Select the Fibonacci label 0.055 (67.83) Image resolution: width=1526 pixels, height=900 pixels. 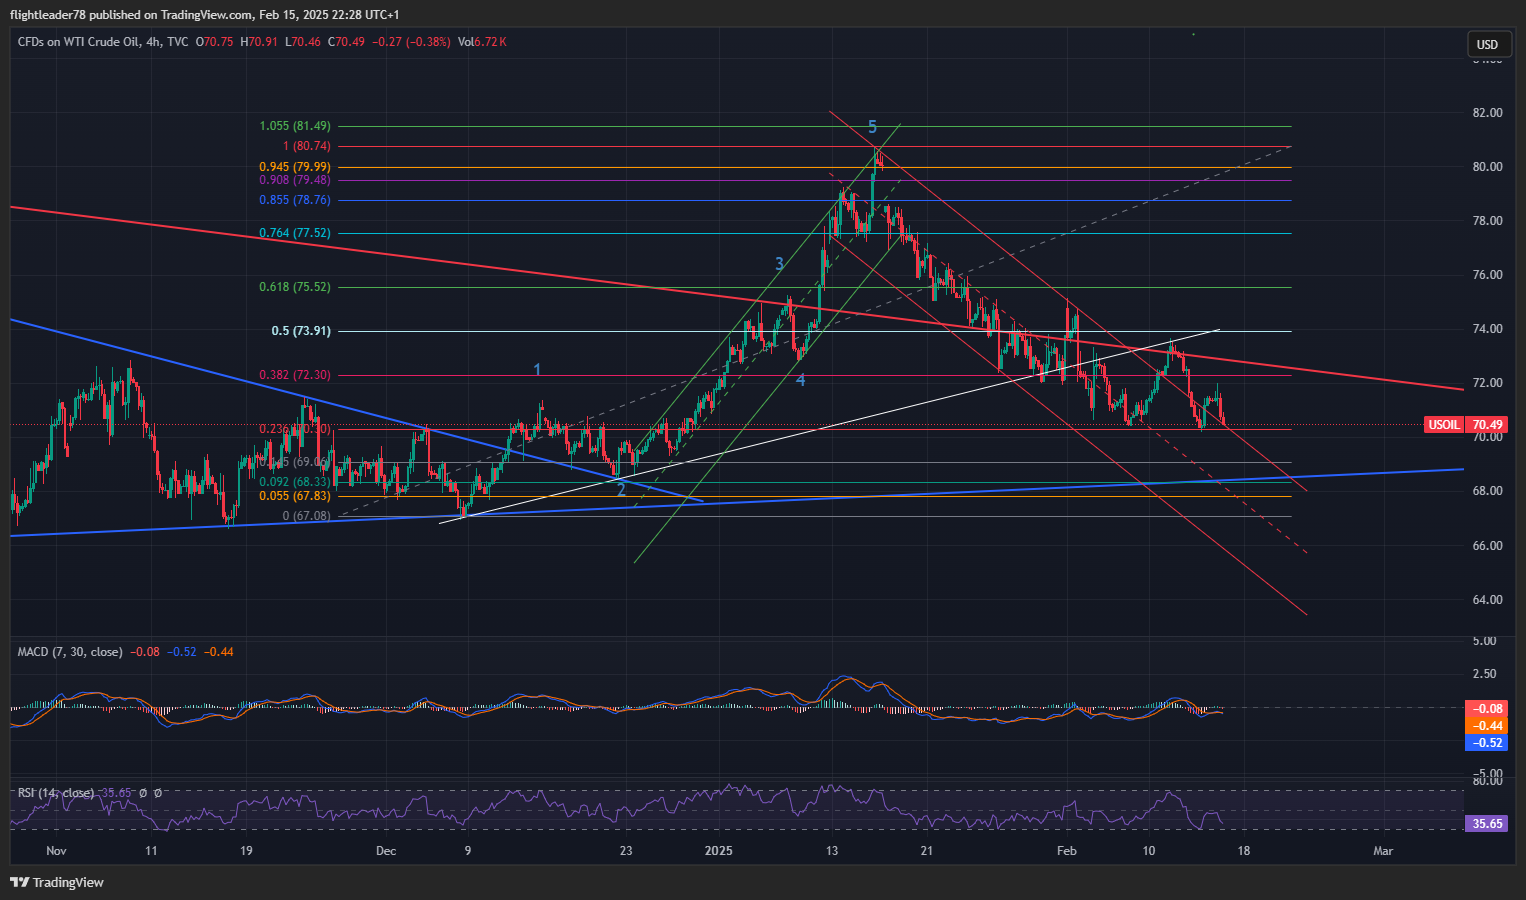[295, 496]
